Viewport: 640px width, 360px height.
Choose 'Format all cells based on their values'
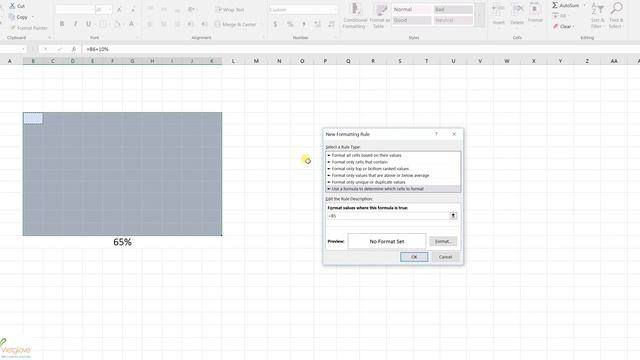click(393, 155)
